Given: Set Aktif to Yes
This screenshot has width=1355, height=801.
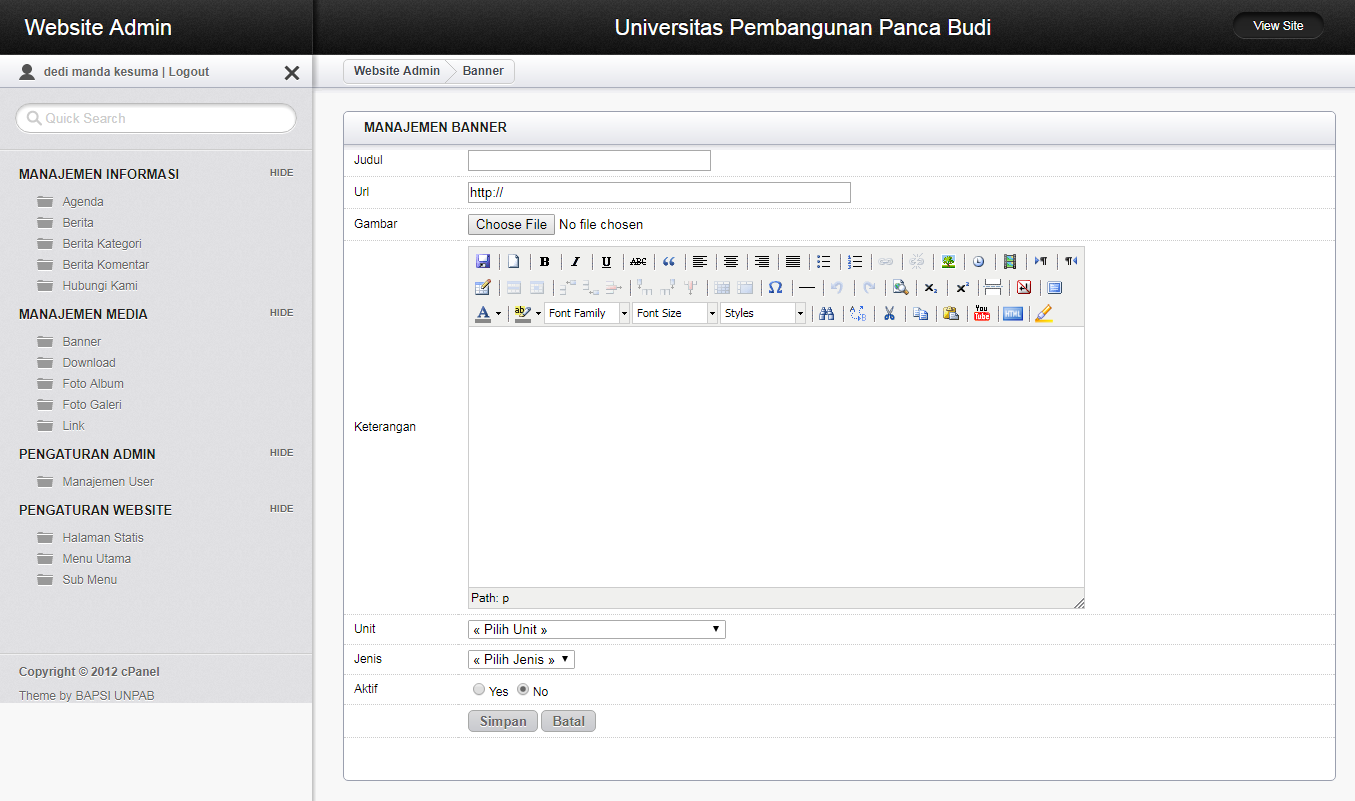Looking at the screenshot, I should [479, 690].
